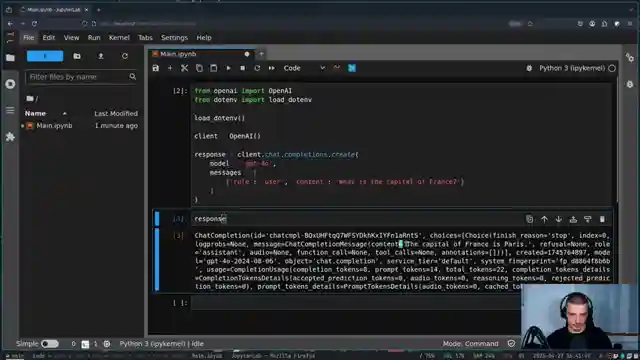Open the View menu
The height and width of the screenshot is (360, 640).
[x=71, y=38]
